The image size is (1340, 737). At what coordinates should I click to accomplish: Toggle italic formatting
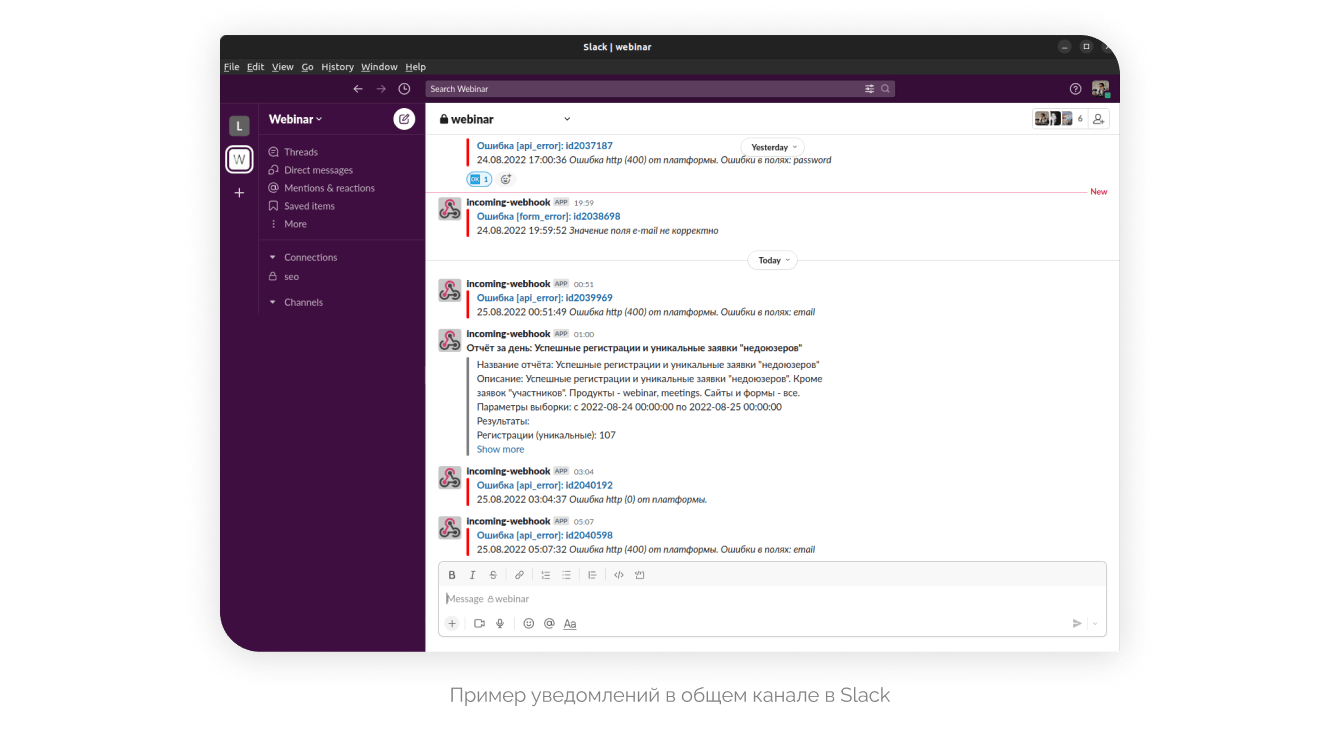pyautogui.click(x=473, y=575)
